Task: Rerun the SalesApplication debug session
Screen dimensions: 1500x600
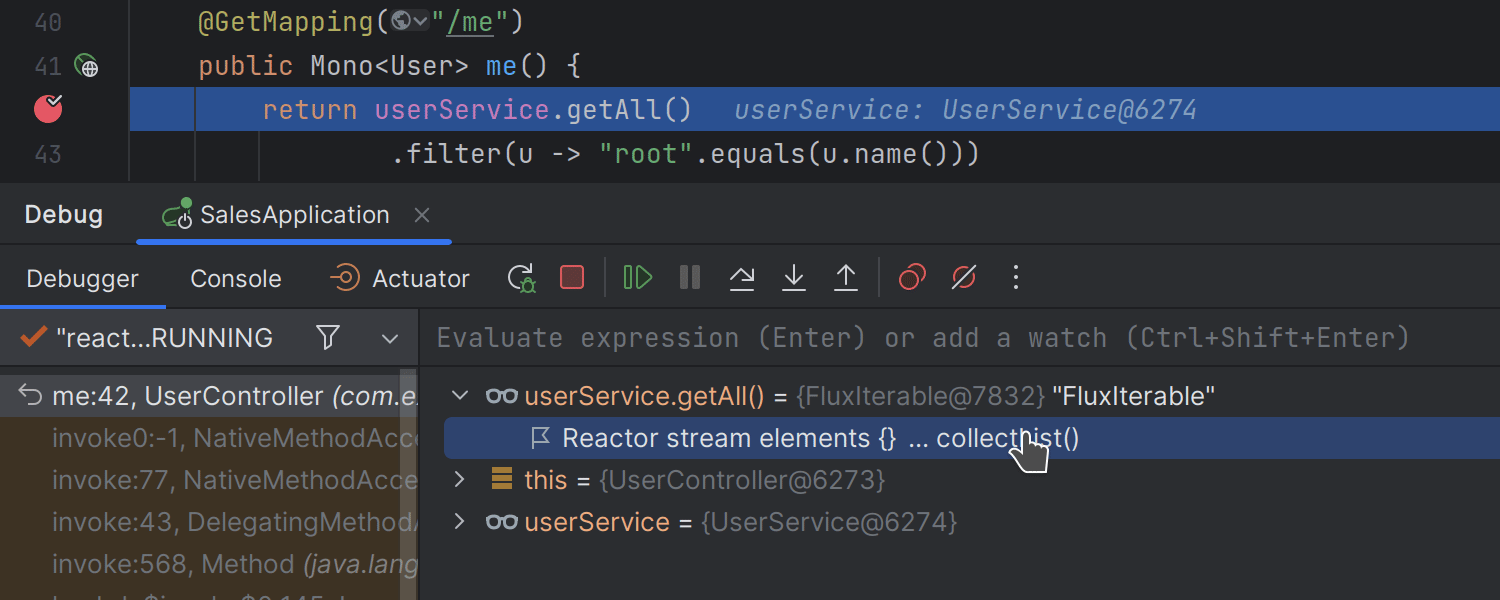Action: click(520, 277)
